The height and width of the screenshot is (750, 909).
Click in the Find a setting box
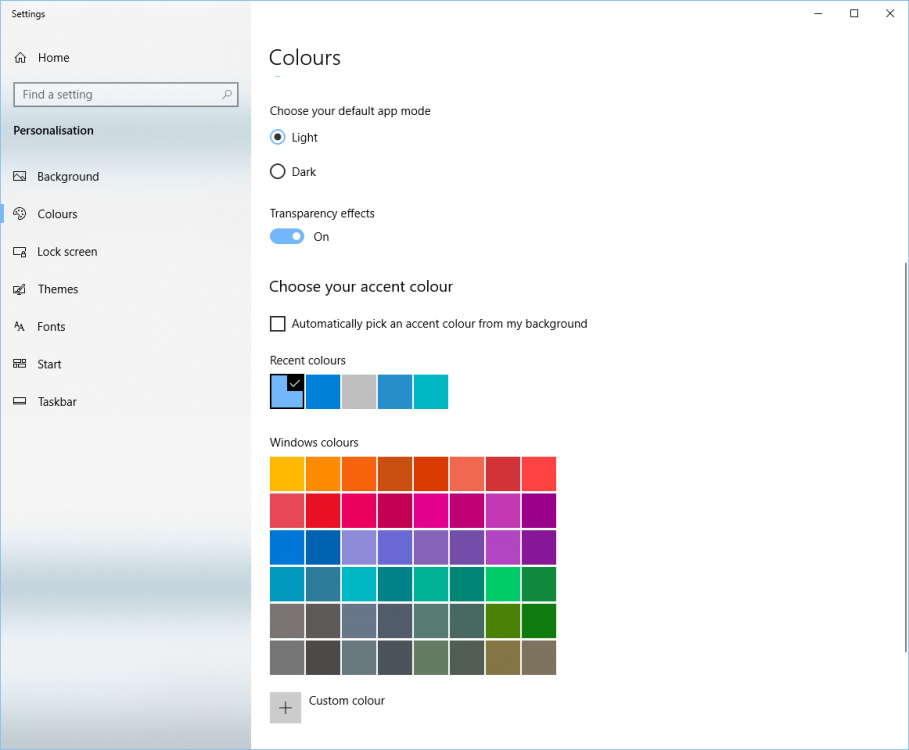point(115,95)
